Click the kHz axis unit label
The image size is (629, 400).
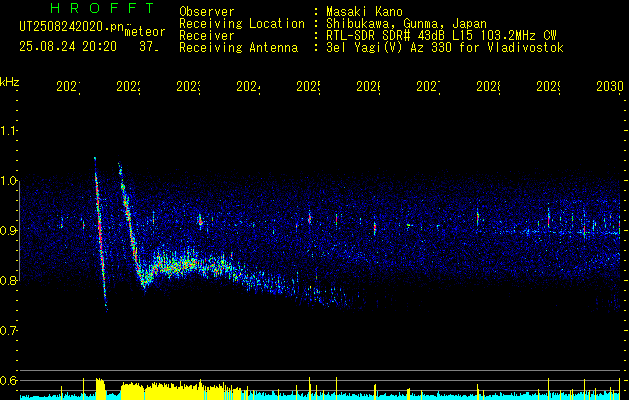pyautogui.click(x=9, y=82)
